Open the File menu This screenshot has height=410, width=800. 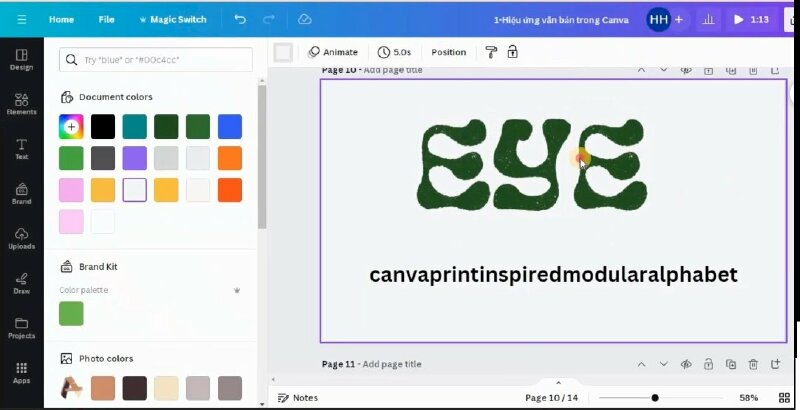point(106,19)
